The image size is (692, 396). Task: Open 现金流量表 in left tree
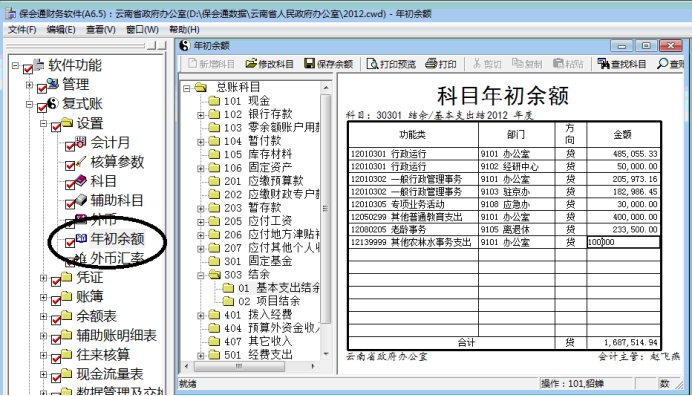pyautogui.click(x=109, y=374)
